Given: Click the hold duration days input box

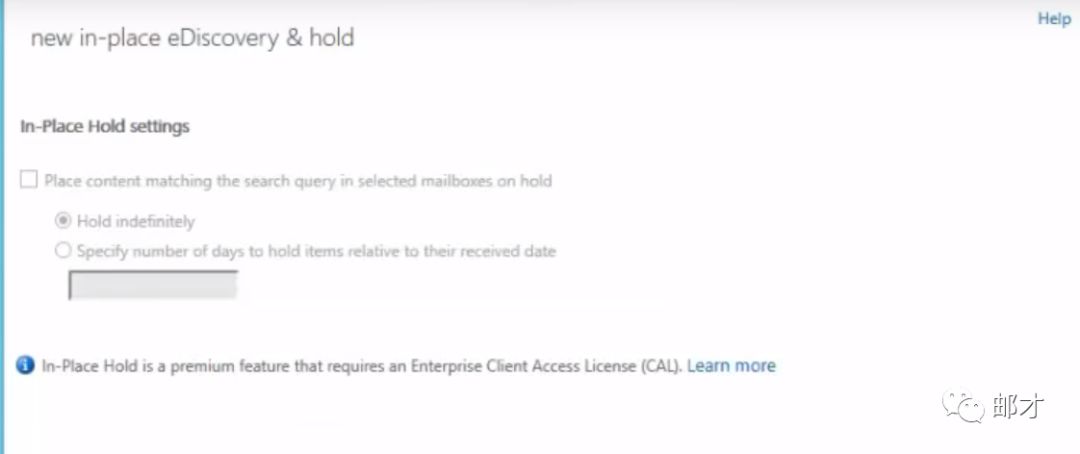Looking at the screenshot, I should [x=153, y=286].
